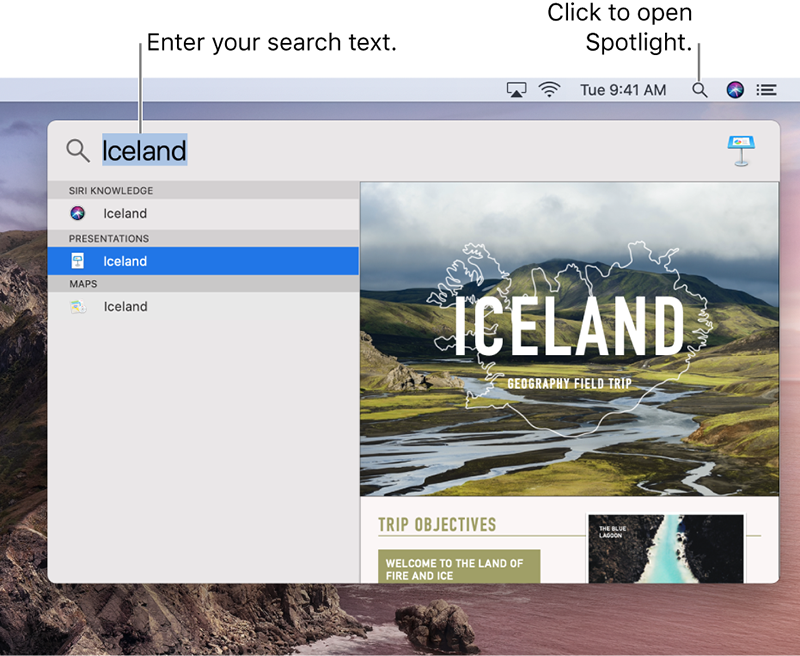Click the Keynote app icon in search bar
Image resolution: width=800 pixels, height=656 pixels.
pos(740,151)
